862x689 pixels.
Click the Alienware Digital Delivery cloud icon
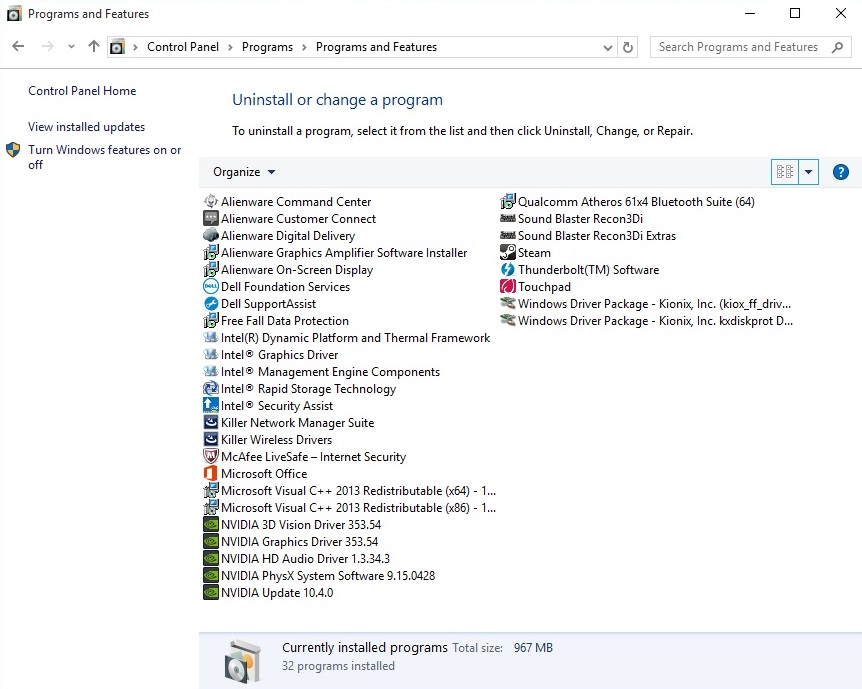(x=211, y=235)
